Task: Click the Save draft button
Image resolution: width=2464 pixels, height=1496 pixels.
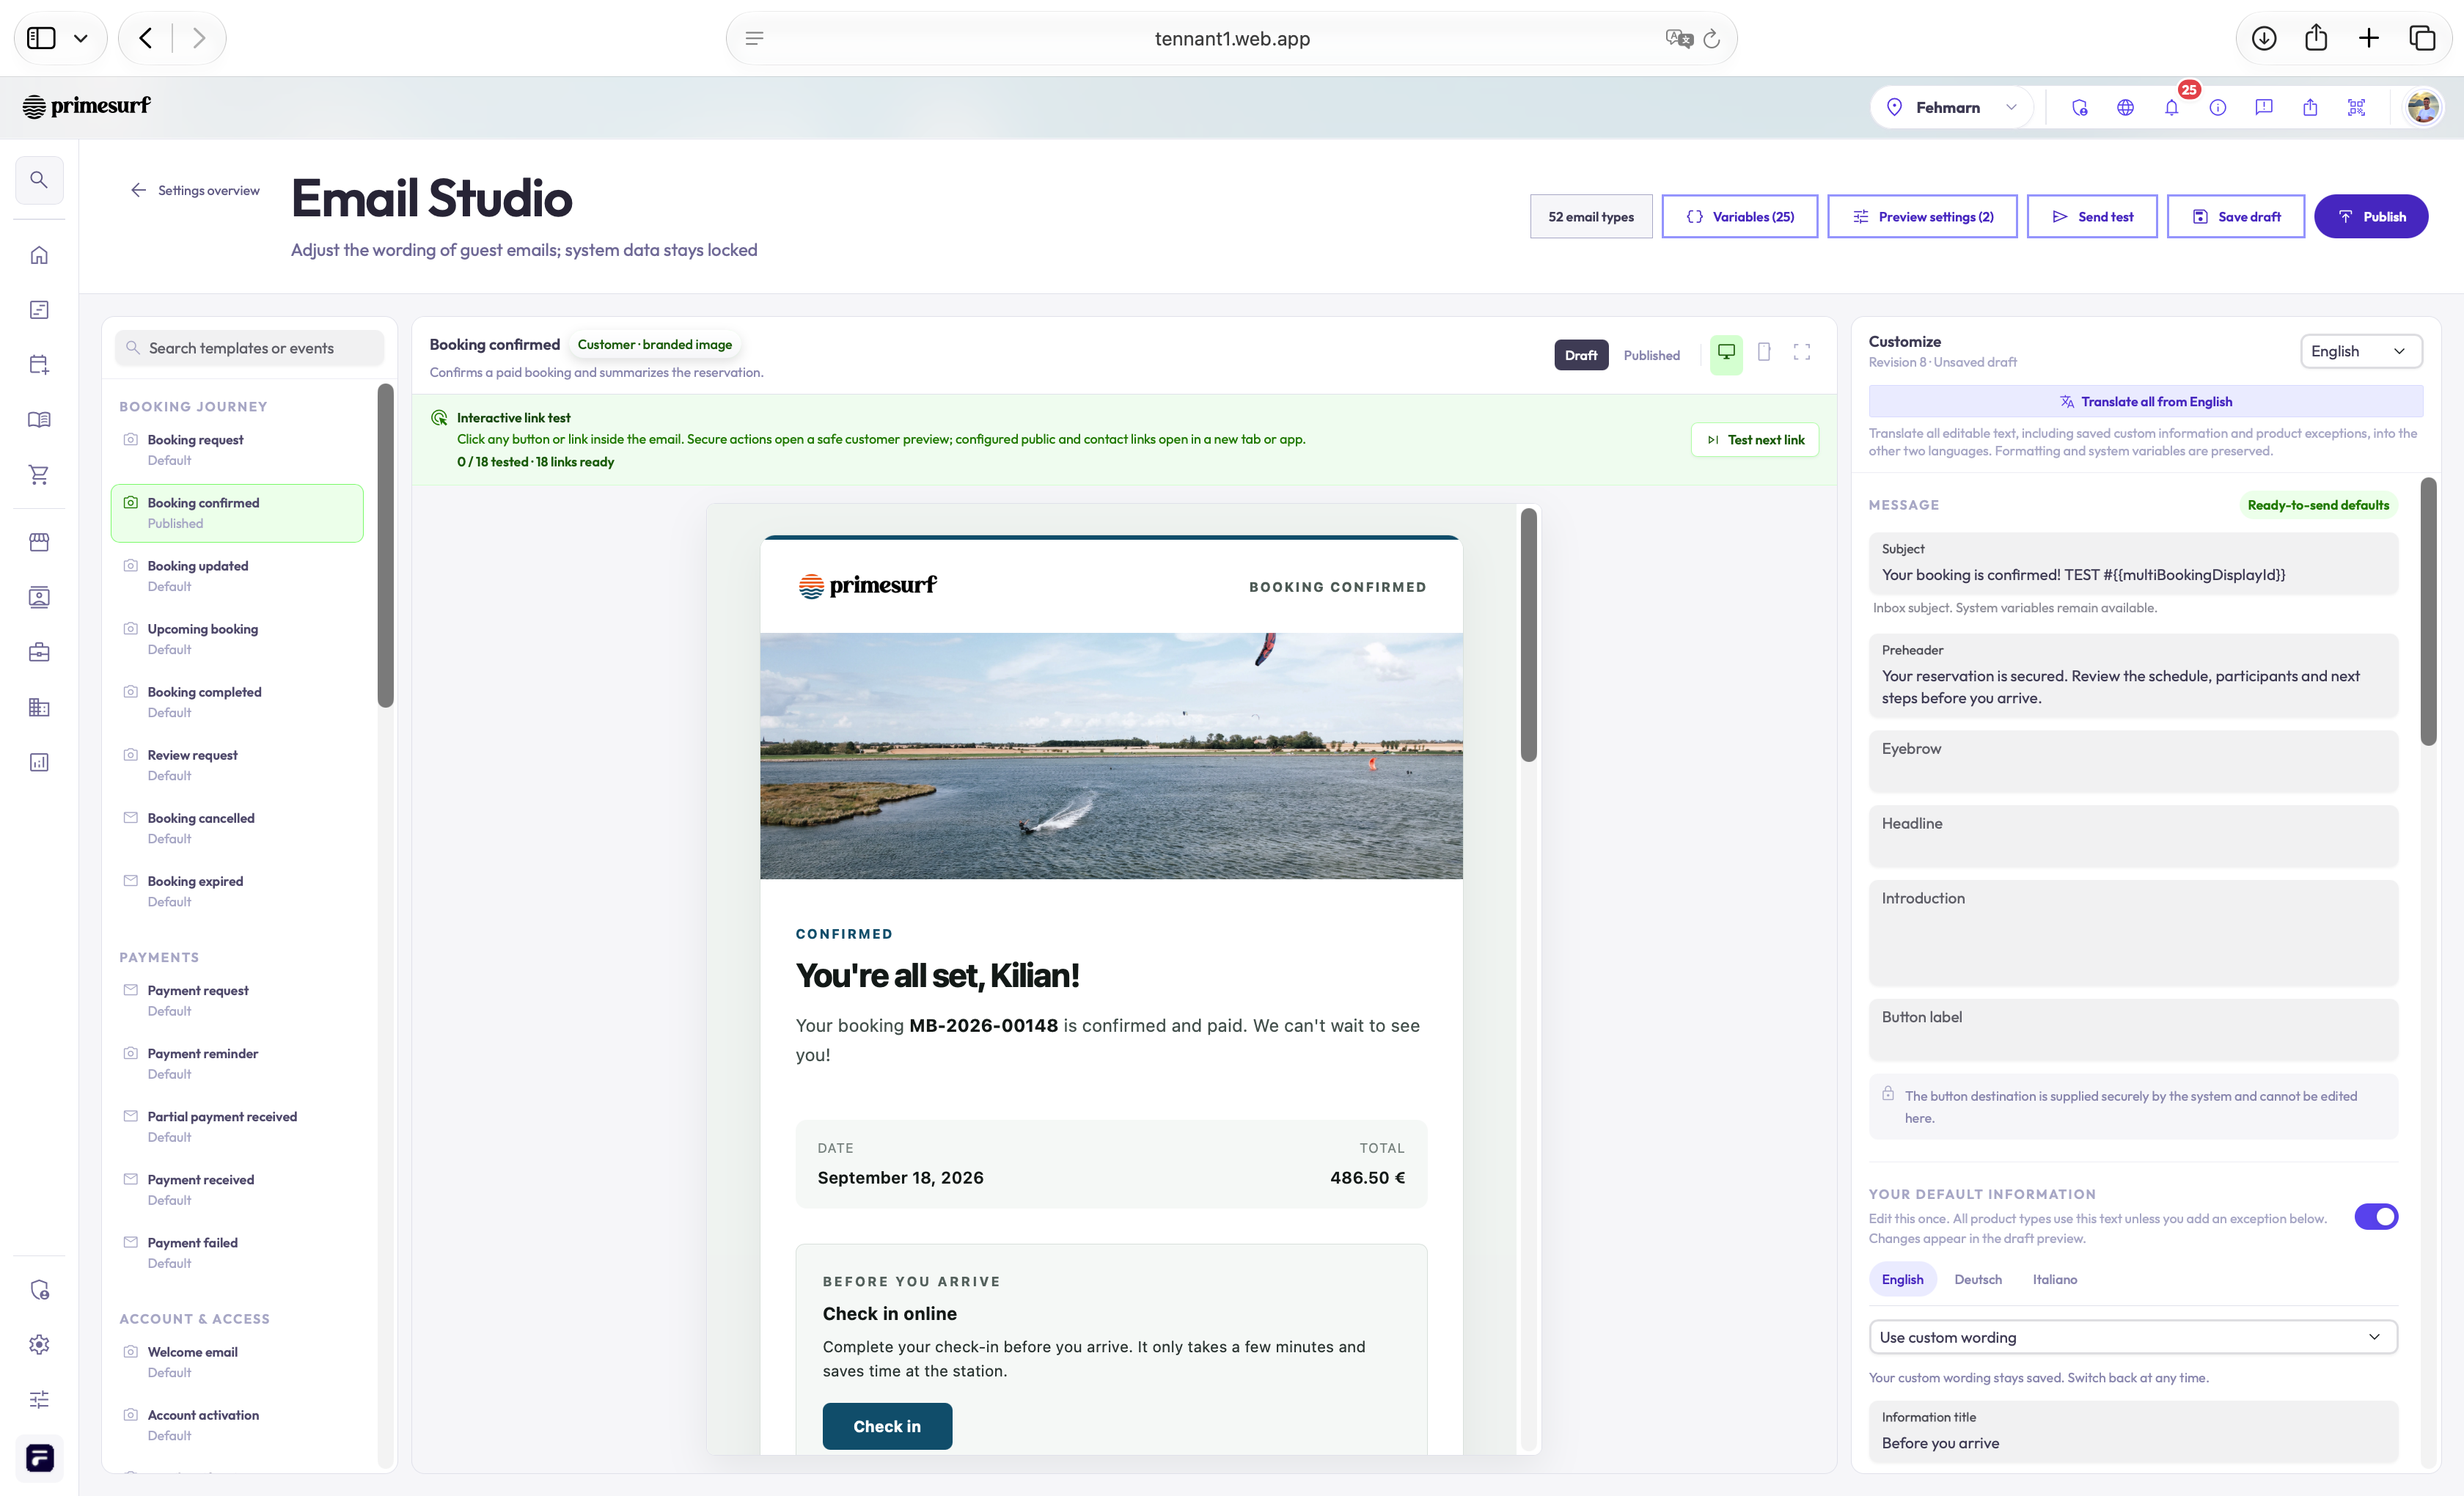Action: 2235,216
